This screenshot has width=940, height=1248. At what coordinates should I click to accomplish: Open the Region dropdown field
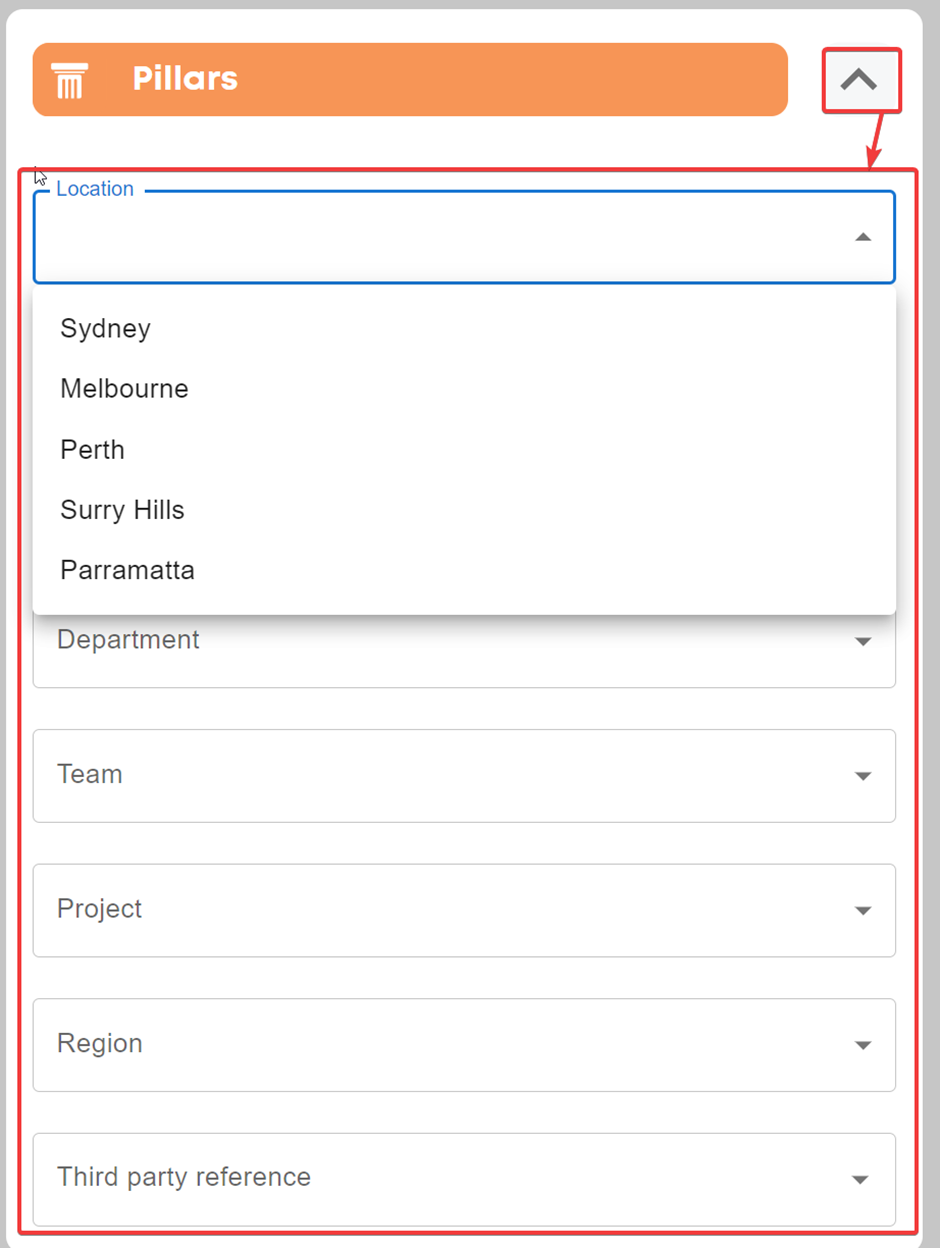pyautogui.click(x=464, y=1045)
